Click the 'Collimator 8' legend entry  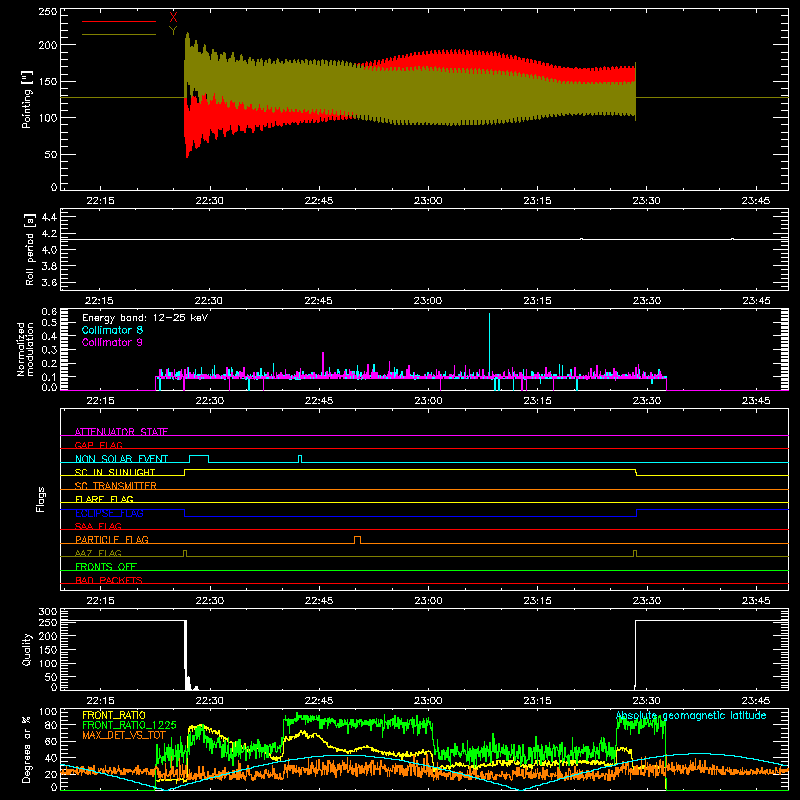(x=112, y=330)
